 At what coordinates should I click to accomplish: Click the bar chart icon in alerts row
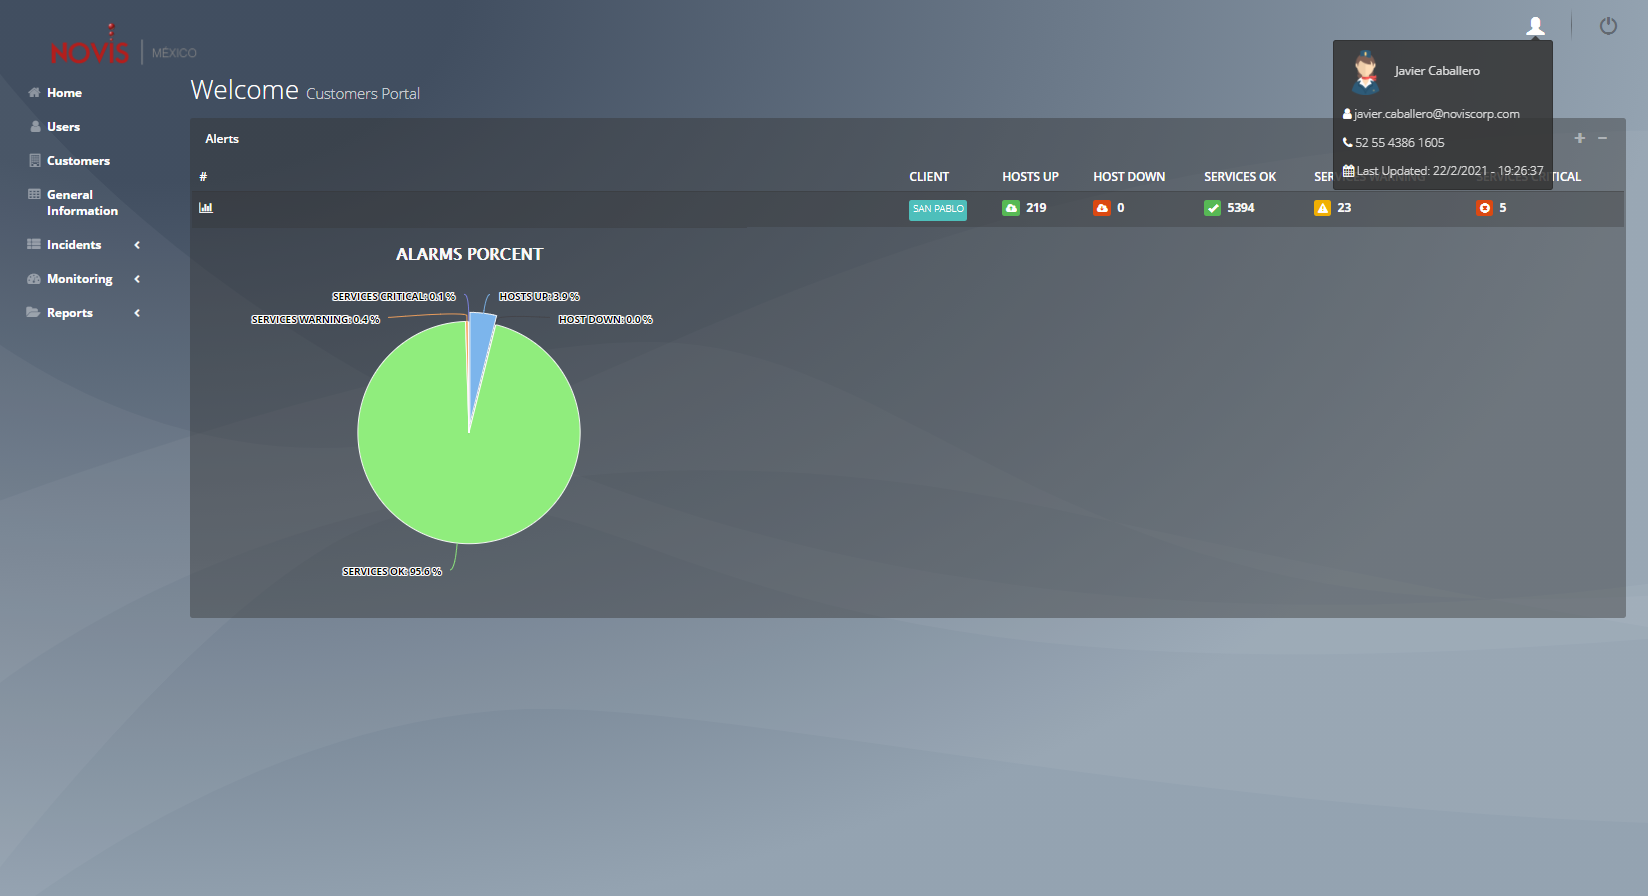pyautogui.click(x=206, y=208)
